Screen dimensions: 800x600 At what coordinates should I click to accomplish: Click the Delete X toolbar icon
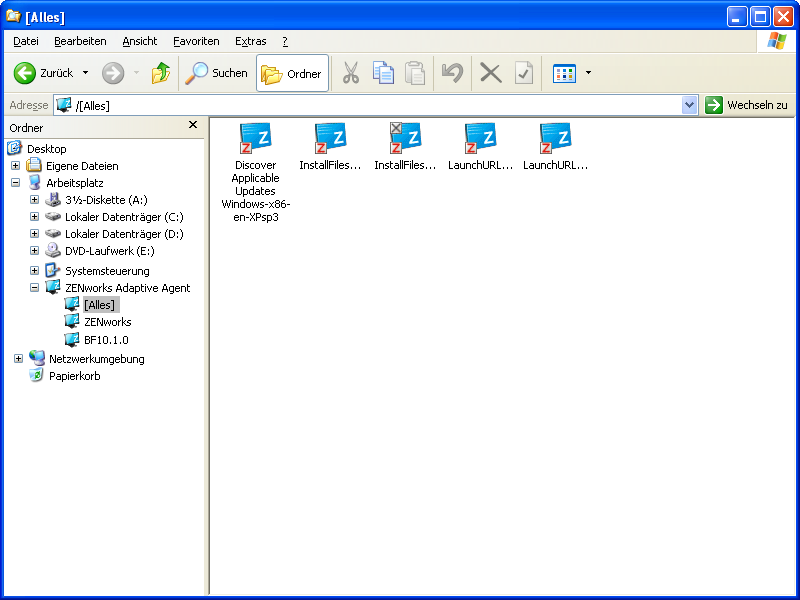490,73
